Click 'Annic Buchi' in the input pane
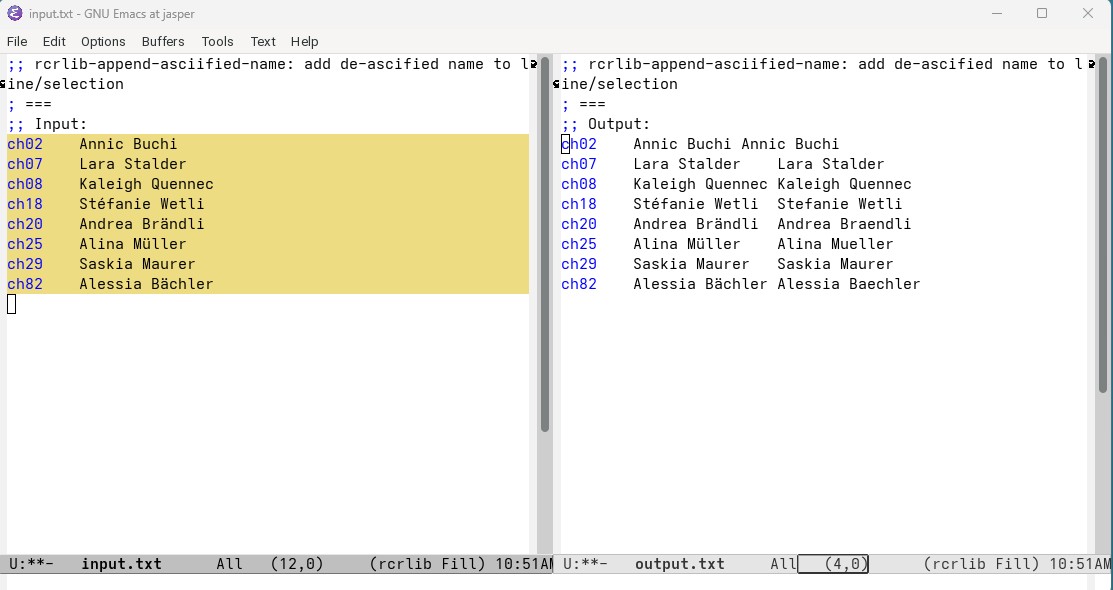Viewport: 1113px width, 590px height. (128, 144)
